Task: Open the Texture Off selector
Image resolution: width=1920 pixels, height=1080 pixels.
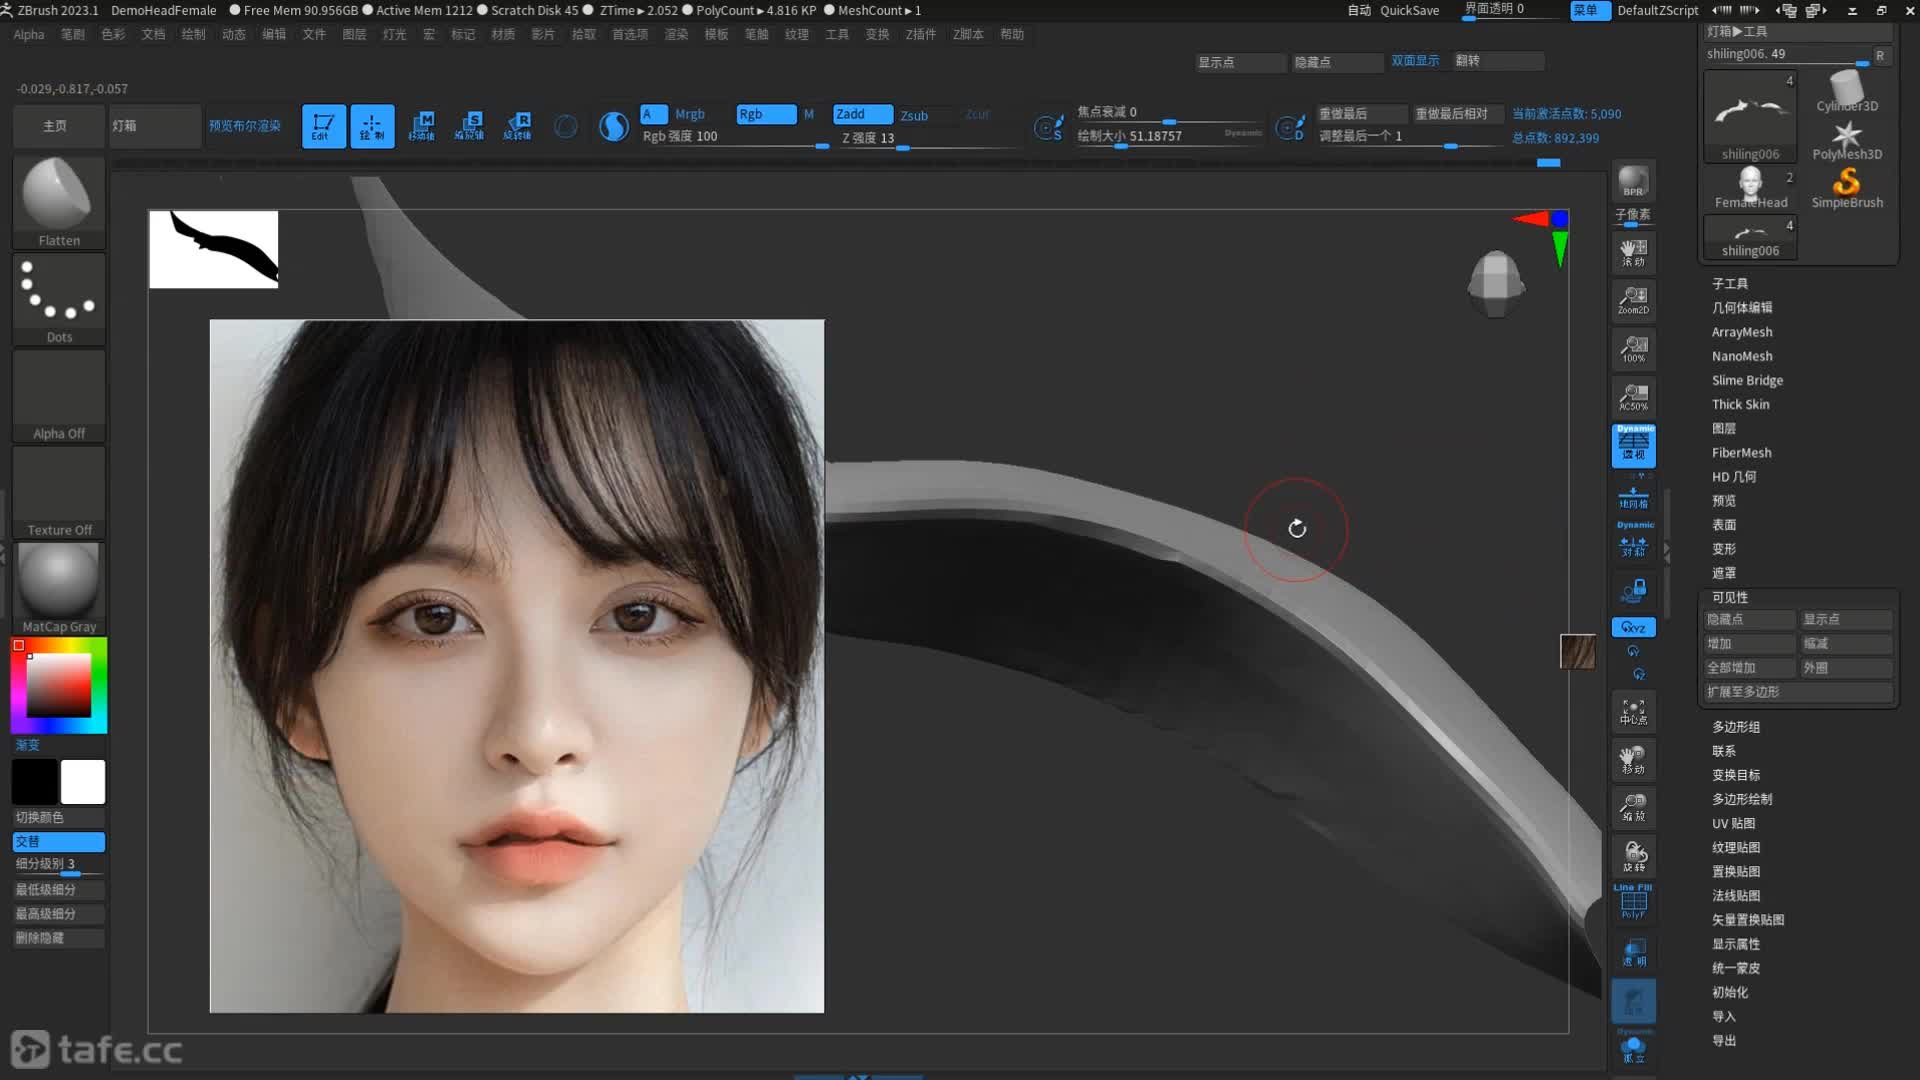Action: pyautogui.click(x=59, y=493)
